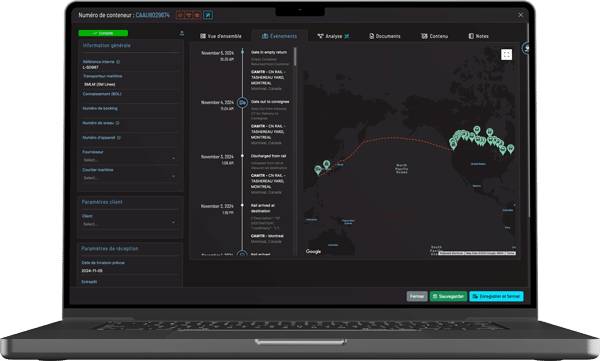Screen dimensions: 600x361
Task: Click the teal pin icon in header
Action: tap(208, 15)
